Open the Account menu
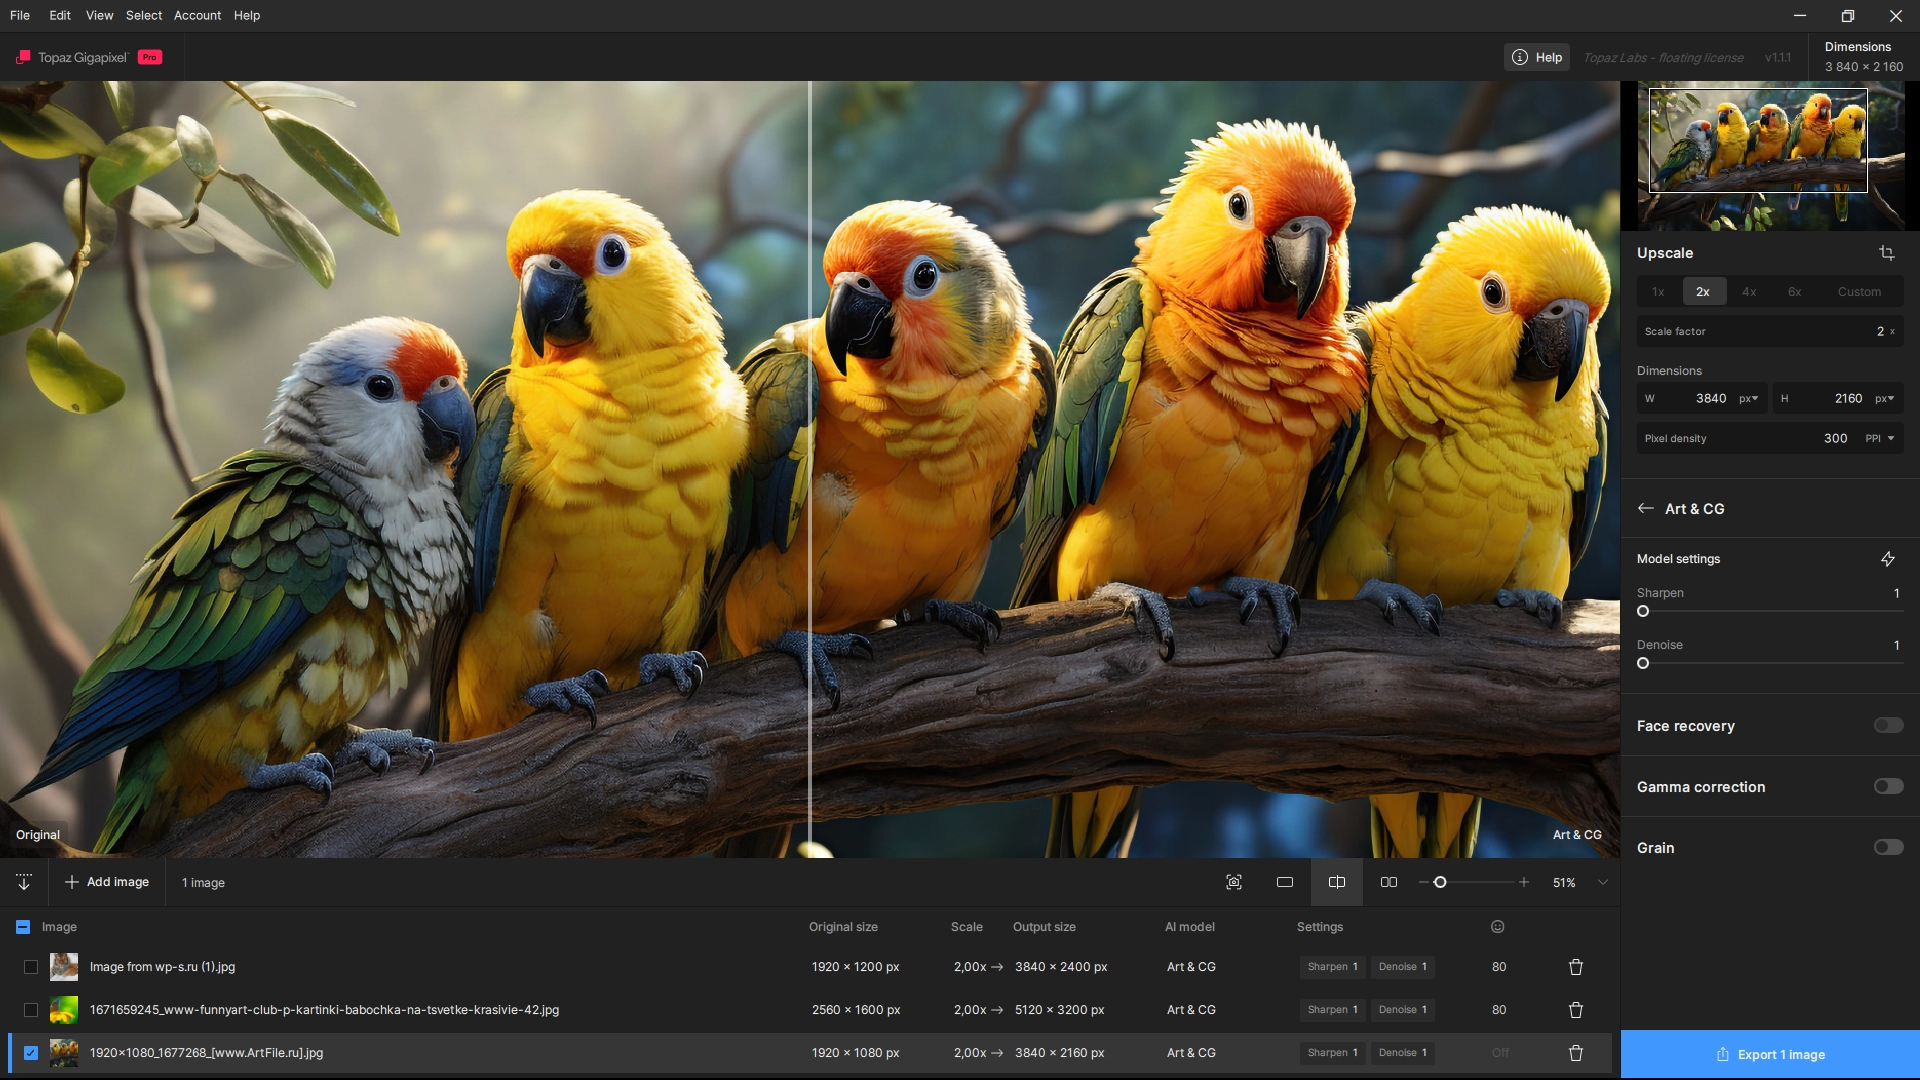Image resolution: width=1920 pixels, height=1080 pixels. [x=197, y=15]
